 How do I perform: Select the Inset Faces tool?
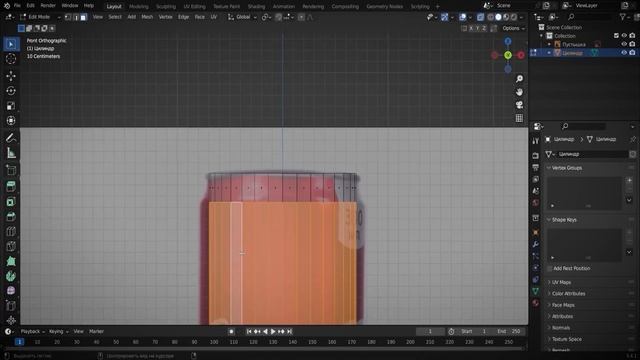11,202
